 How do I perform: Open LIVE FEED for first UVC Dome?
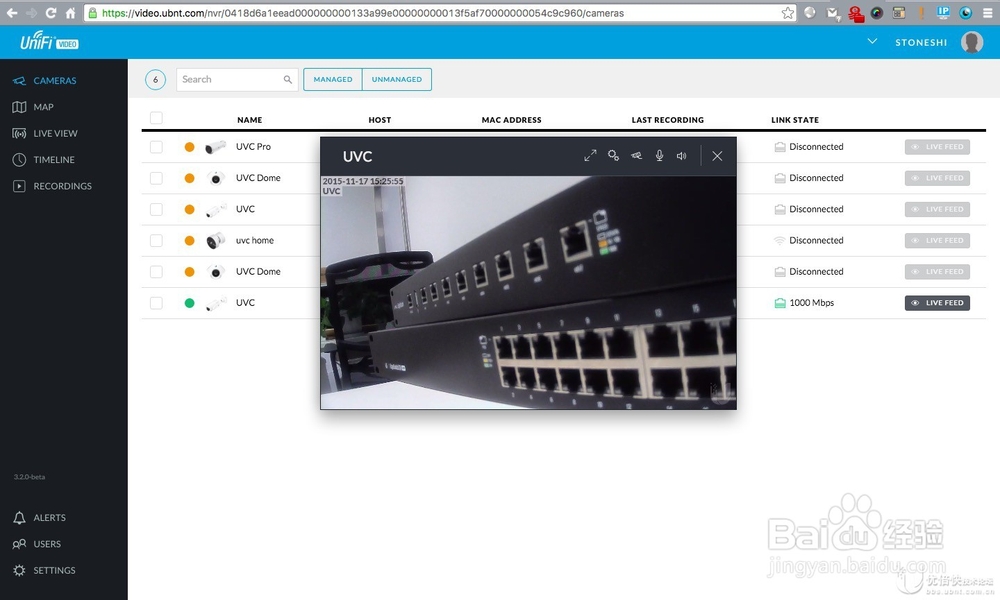(938, 178)
